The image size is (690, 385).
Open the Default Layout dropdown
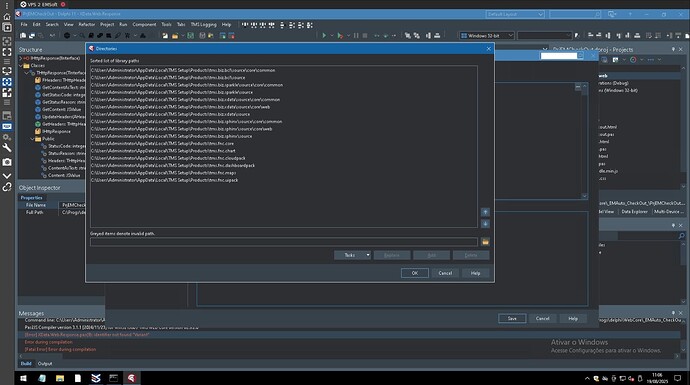[x=515, y=14]
